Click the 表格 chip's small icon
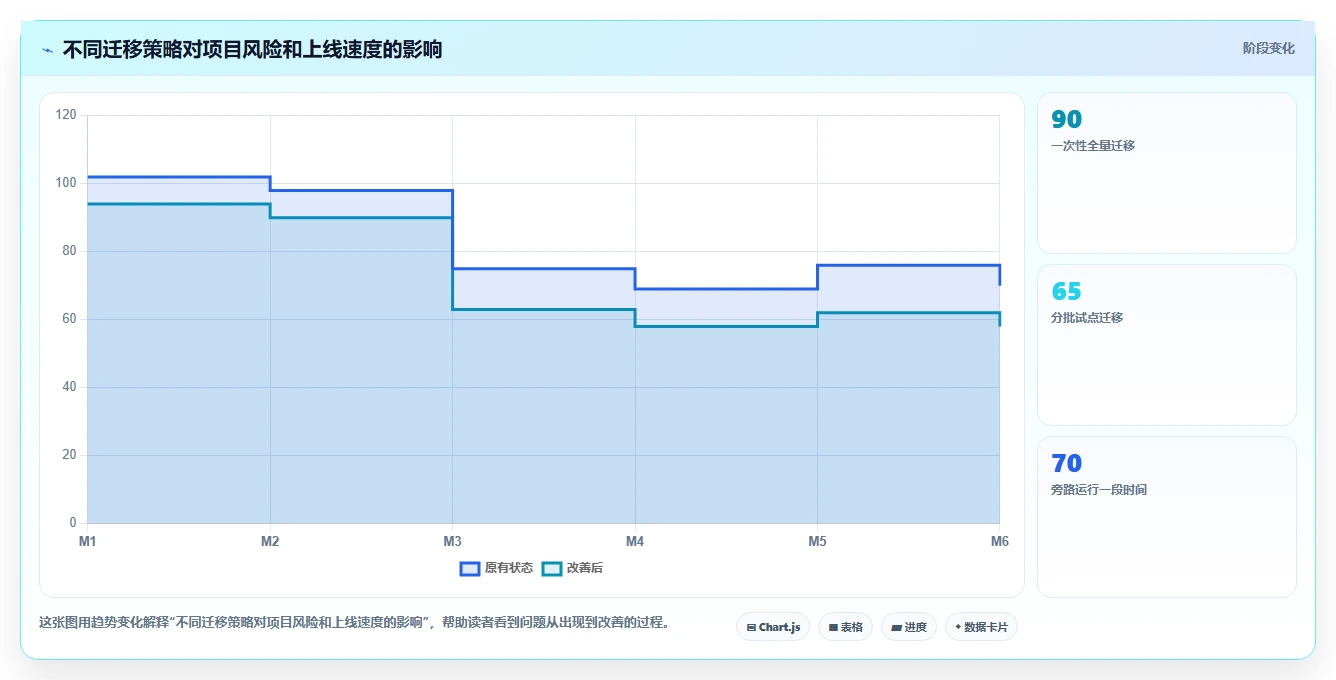Viewport: 1336px width, 680px height. pyautogui.click(x=833, y=628)
